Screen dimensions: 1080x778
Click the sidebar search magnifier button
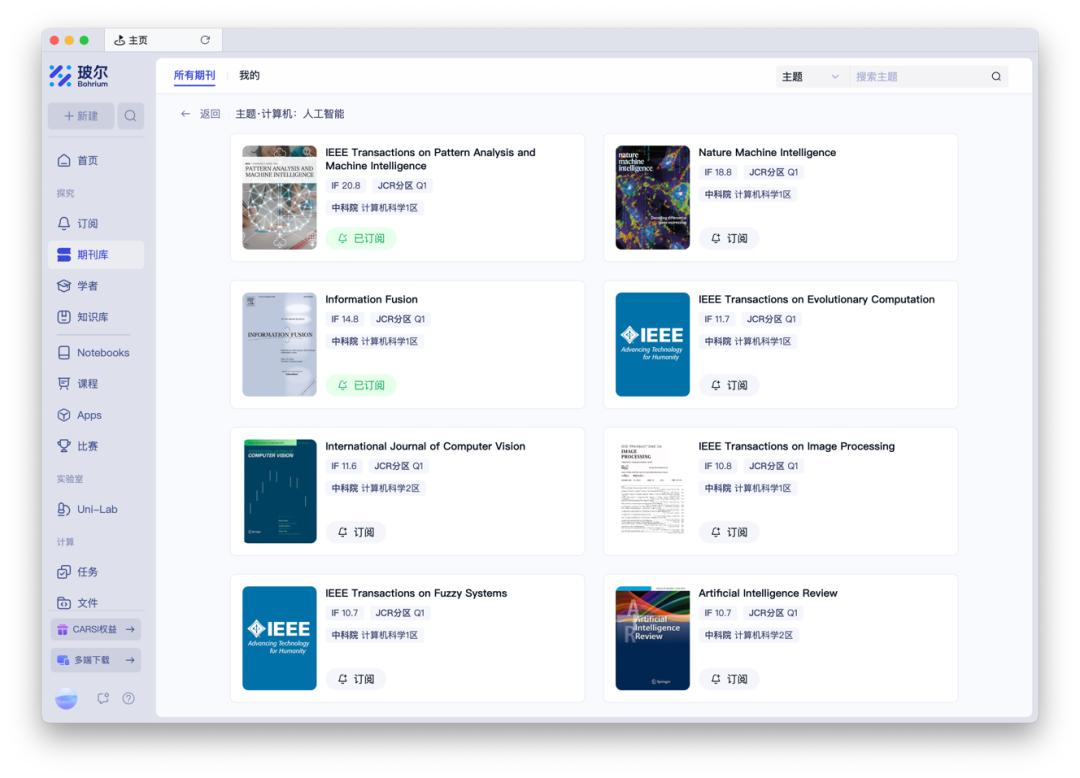pos(130,116)
